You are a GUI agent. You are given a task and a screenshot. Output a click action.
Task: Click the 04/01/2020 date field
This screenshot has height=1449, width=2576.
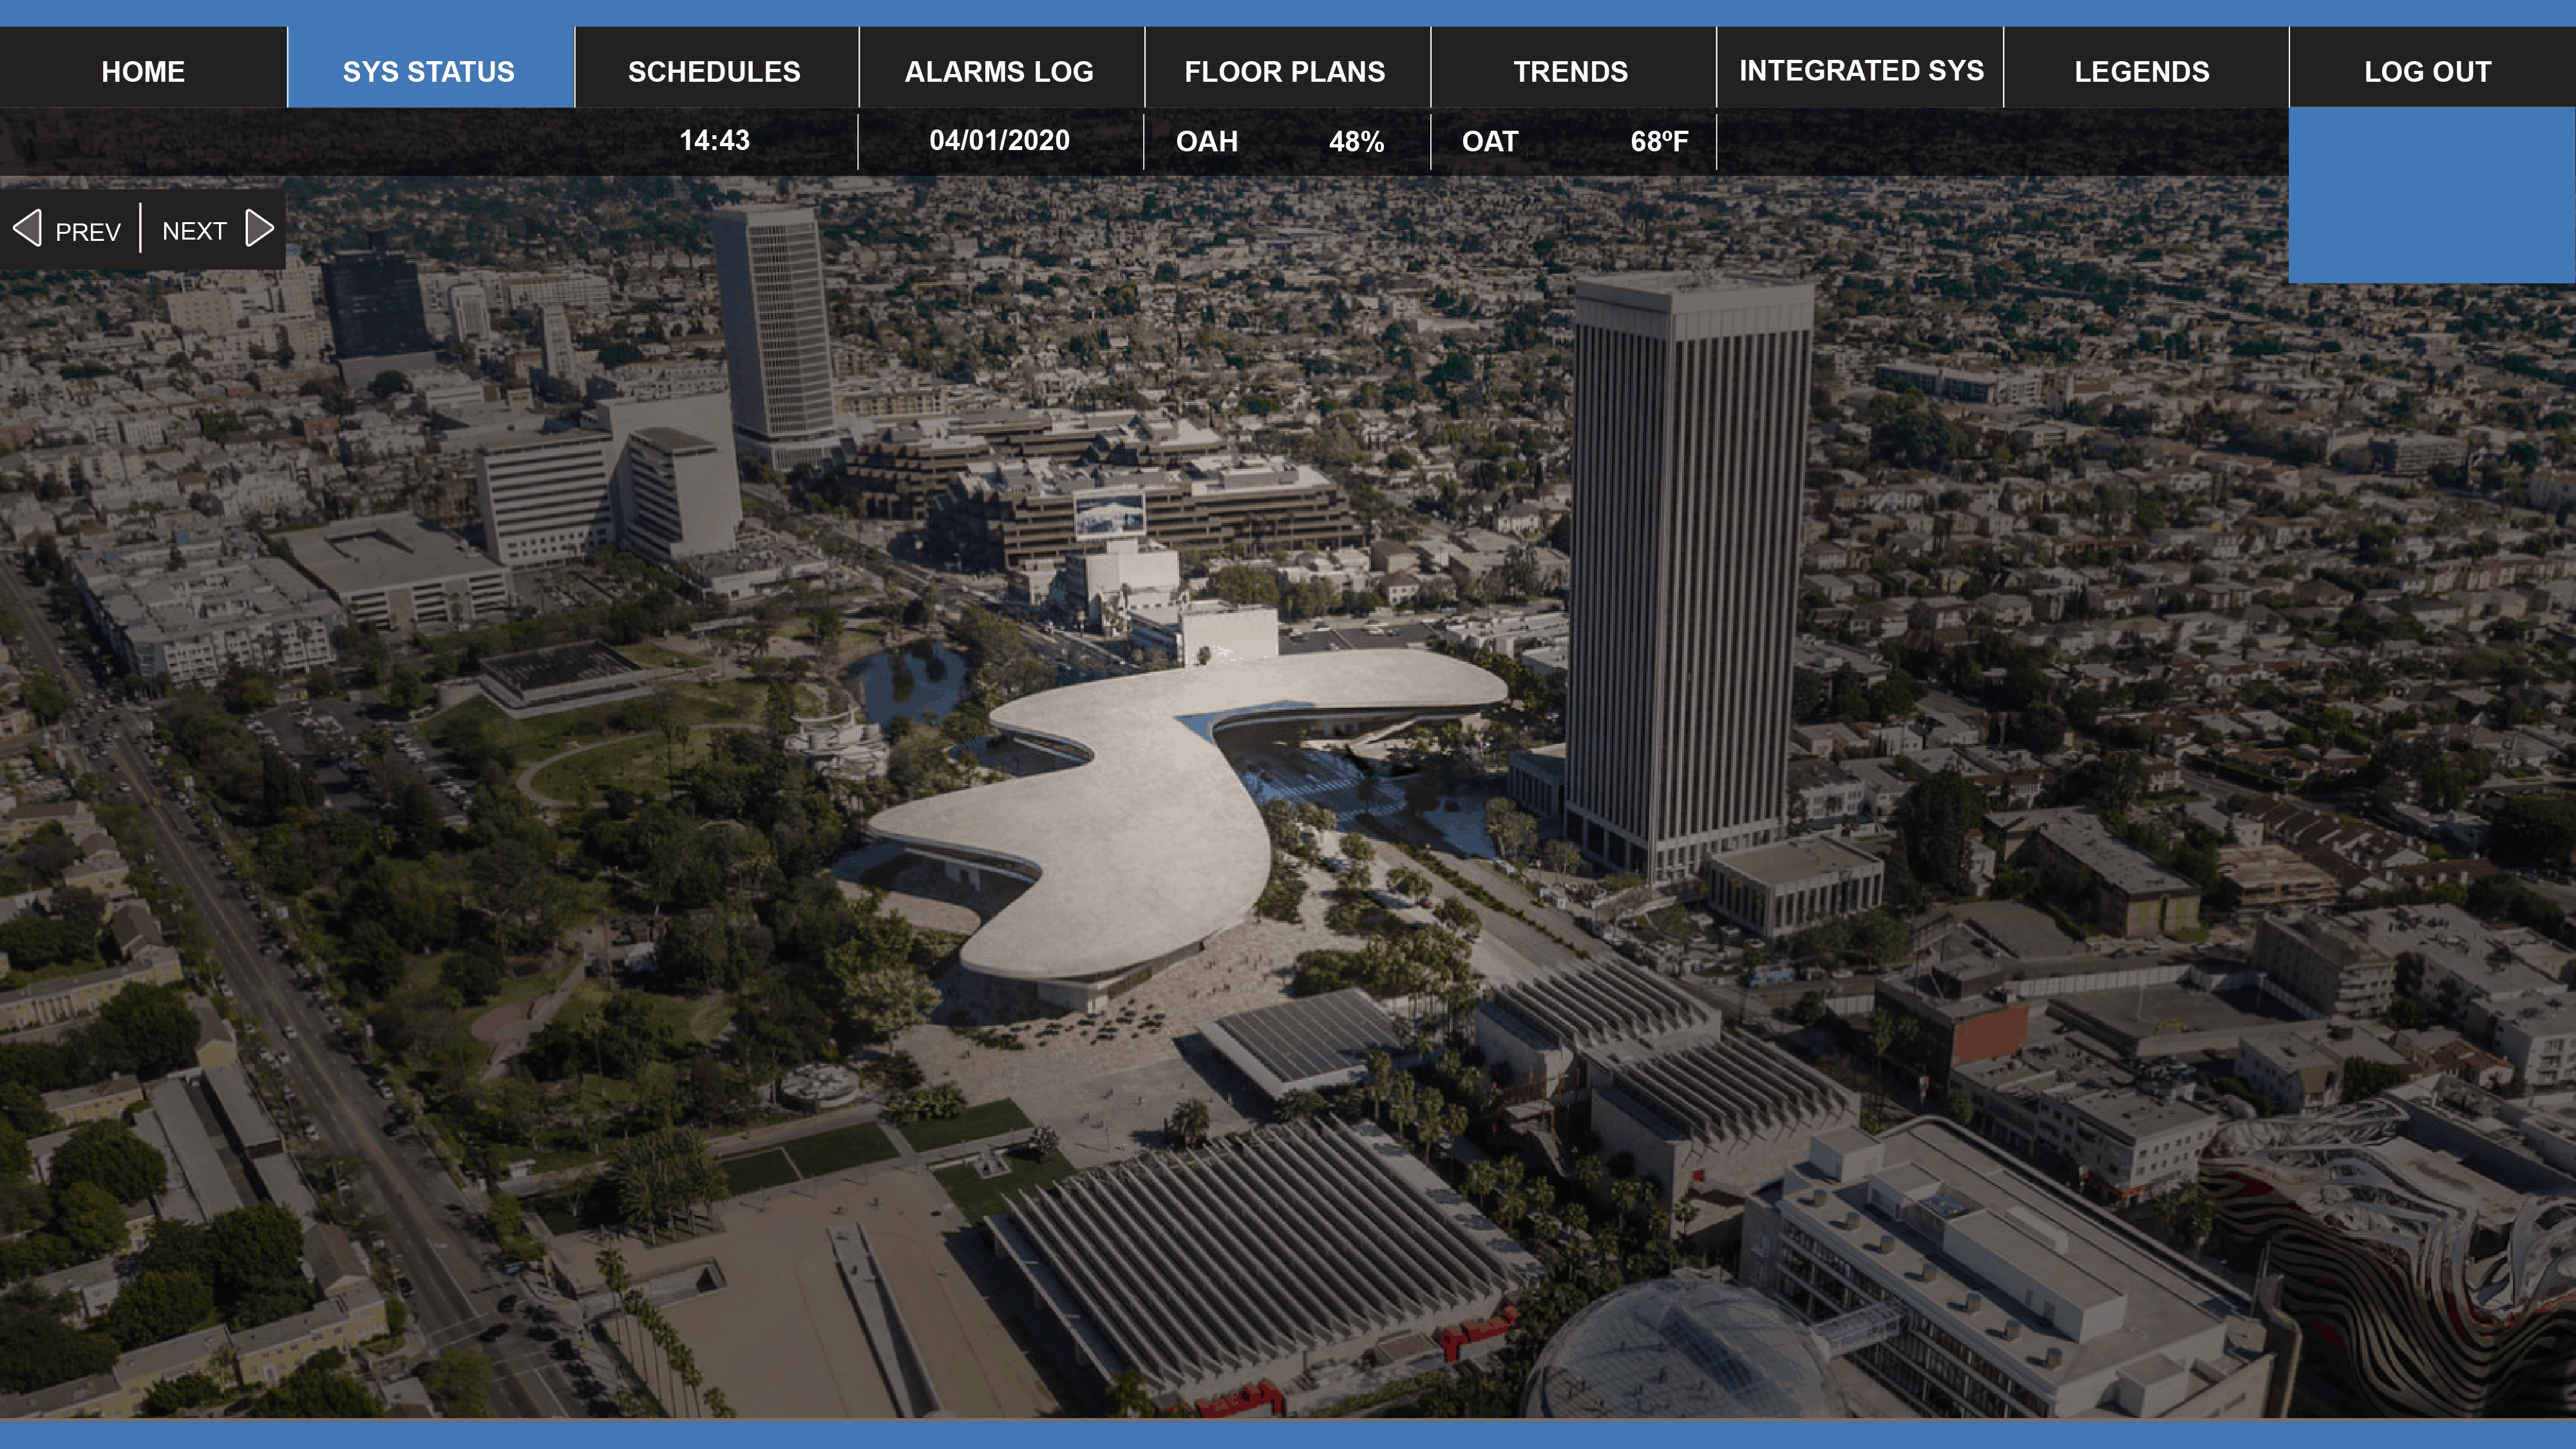999,141
